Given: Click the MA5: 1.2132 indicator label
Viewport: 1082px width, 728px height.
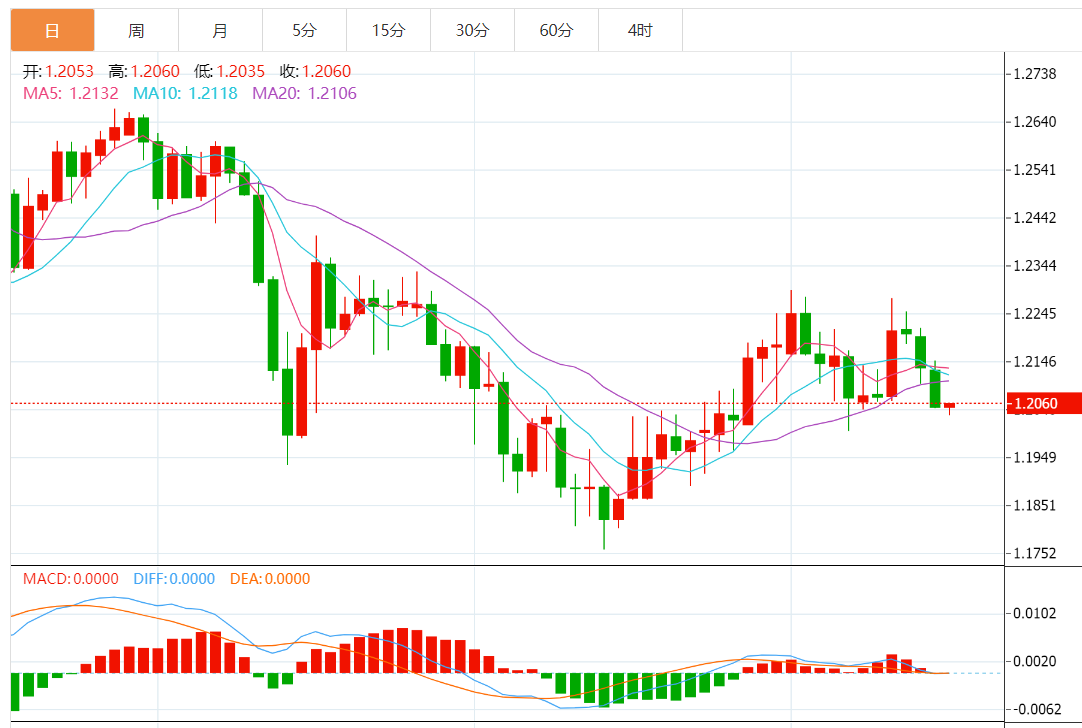Looking at the screenshot, I should click(x=70, y=93).
